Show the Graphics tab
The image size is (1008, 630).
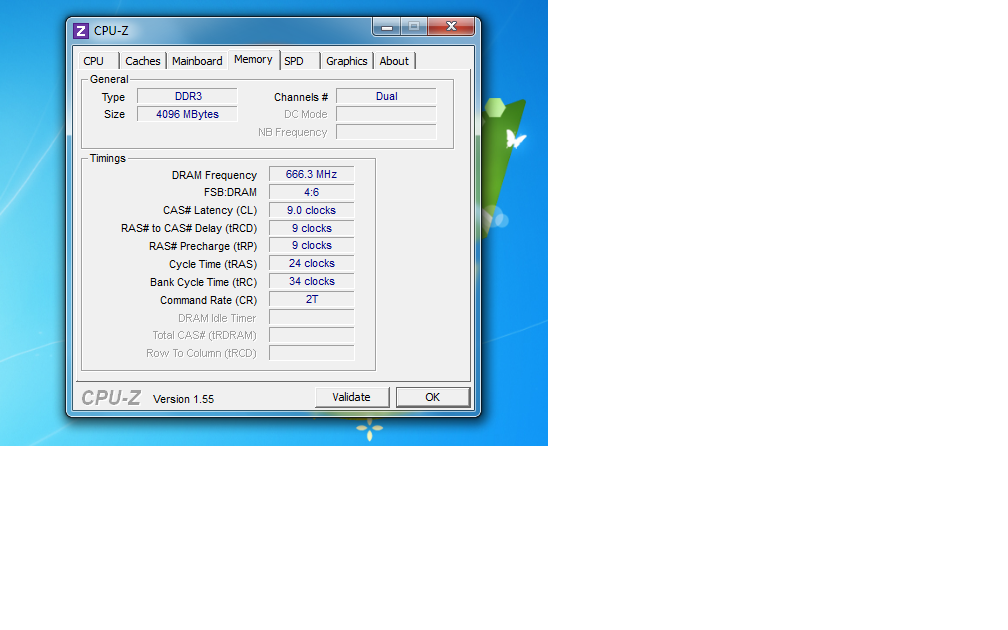coord(346,61)
